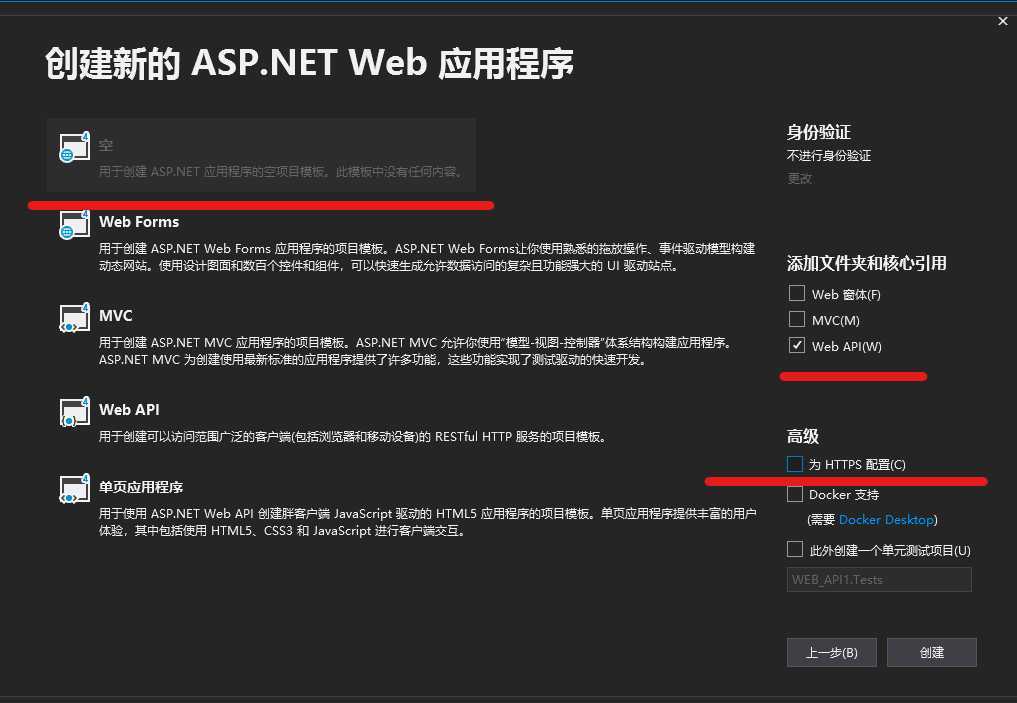The width and height of the screenshot is (1017, 703).
Task: Click the 上一步(B) button
Action: coord(832,652)
